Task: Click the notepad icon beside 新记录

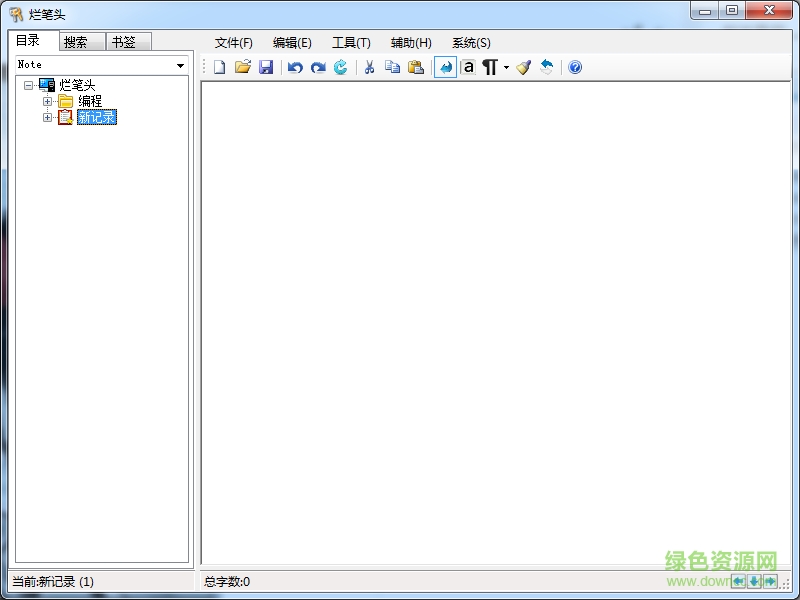Action: (x=65, y=117)
